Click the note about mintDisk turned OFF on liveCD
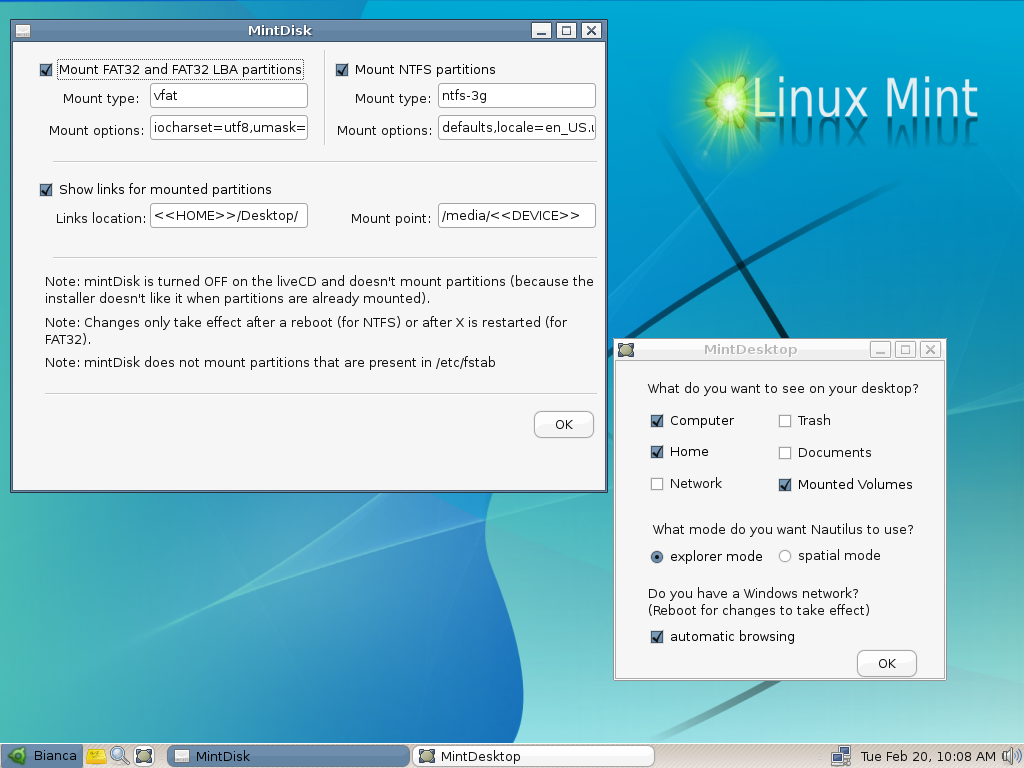Image resolution: width=1024 pixels, height=768 pixels. pyautogui.click(x=319, y=290)
